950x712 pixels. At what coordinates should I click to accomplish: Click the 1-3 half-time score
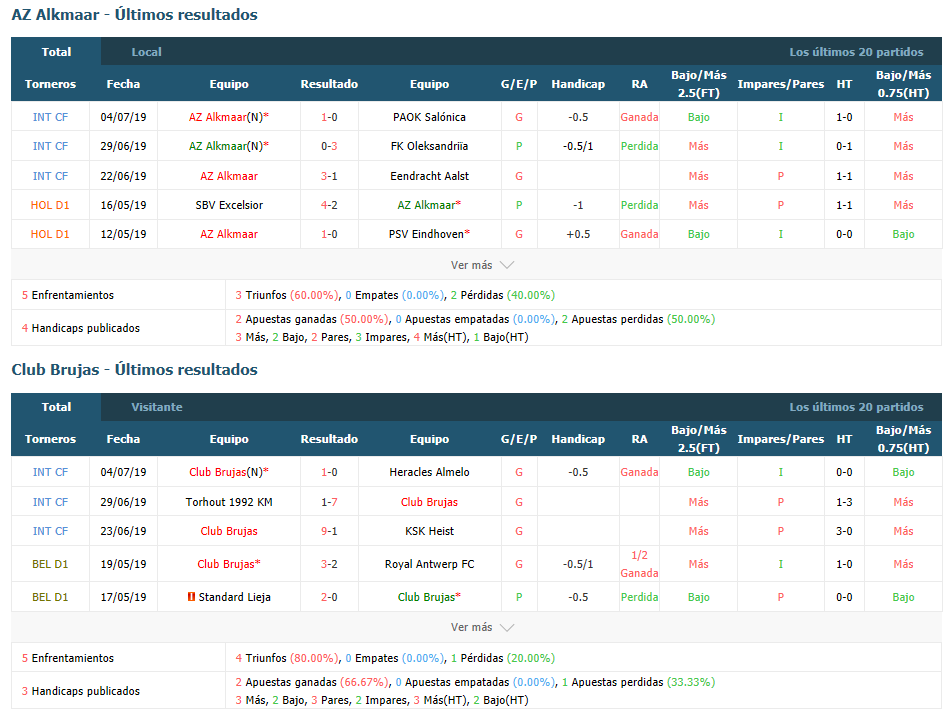[x=844, y=502]
